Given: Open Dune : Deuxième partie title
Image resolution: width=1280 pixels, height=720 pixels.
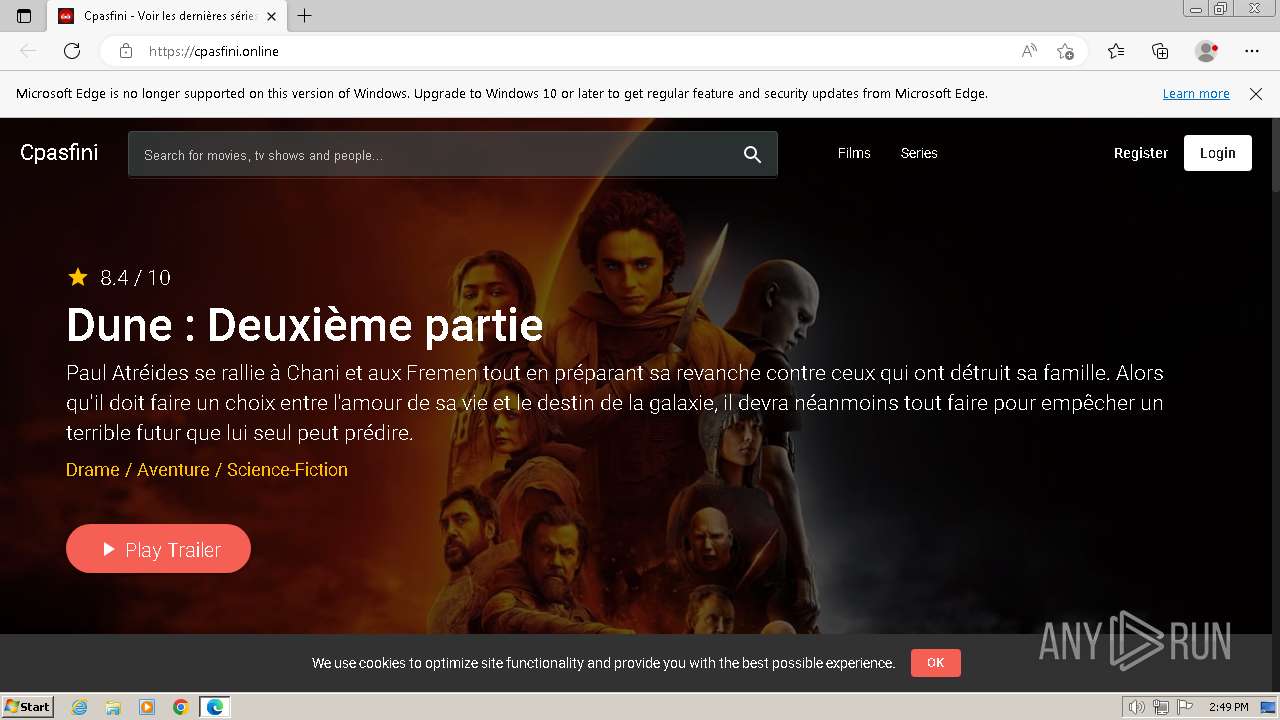Looking at the screenshot, I should point(305,325).
